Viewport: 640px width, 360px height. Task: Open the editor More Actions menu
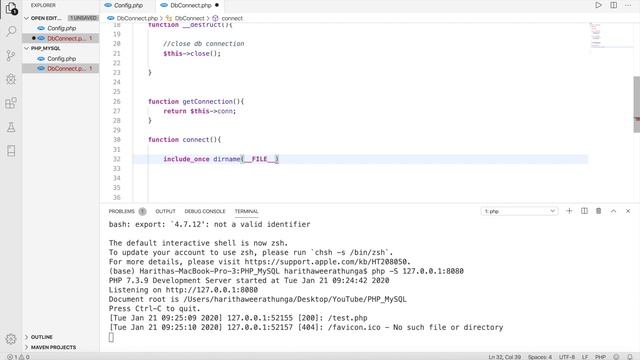(x=628, y=5)
